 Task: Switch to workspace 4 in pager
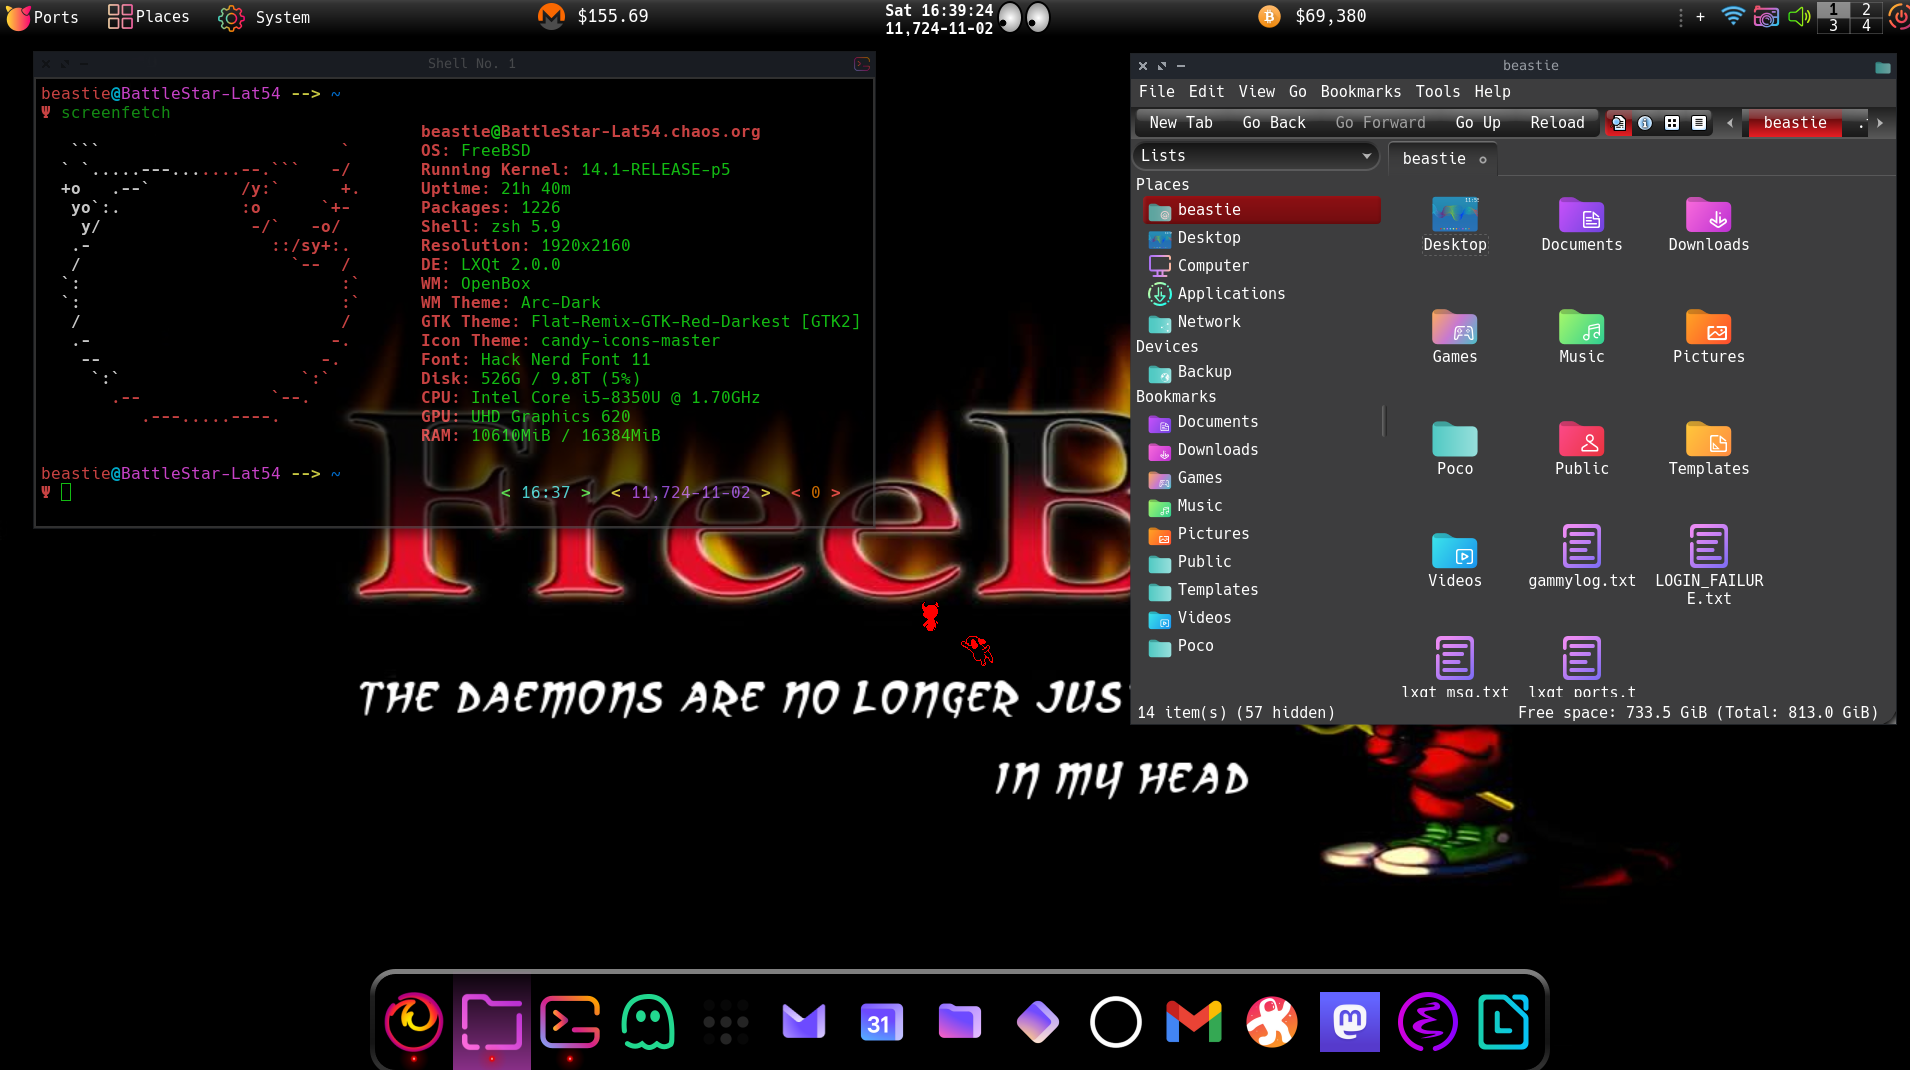pos(1866,26)
